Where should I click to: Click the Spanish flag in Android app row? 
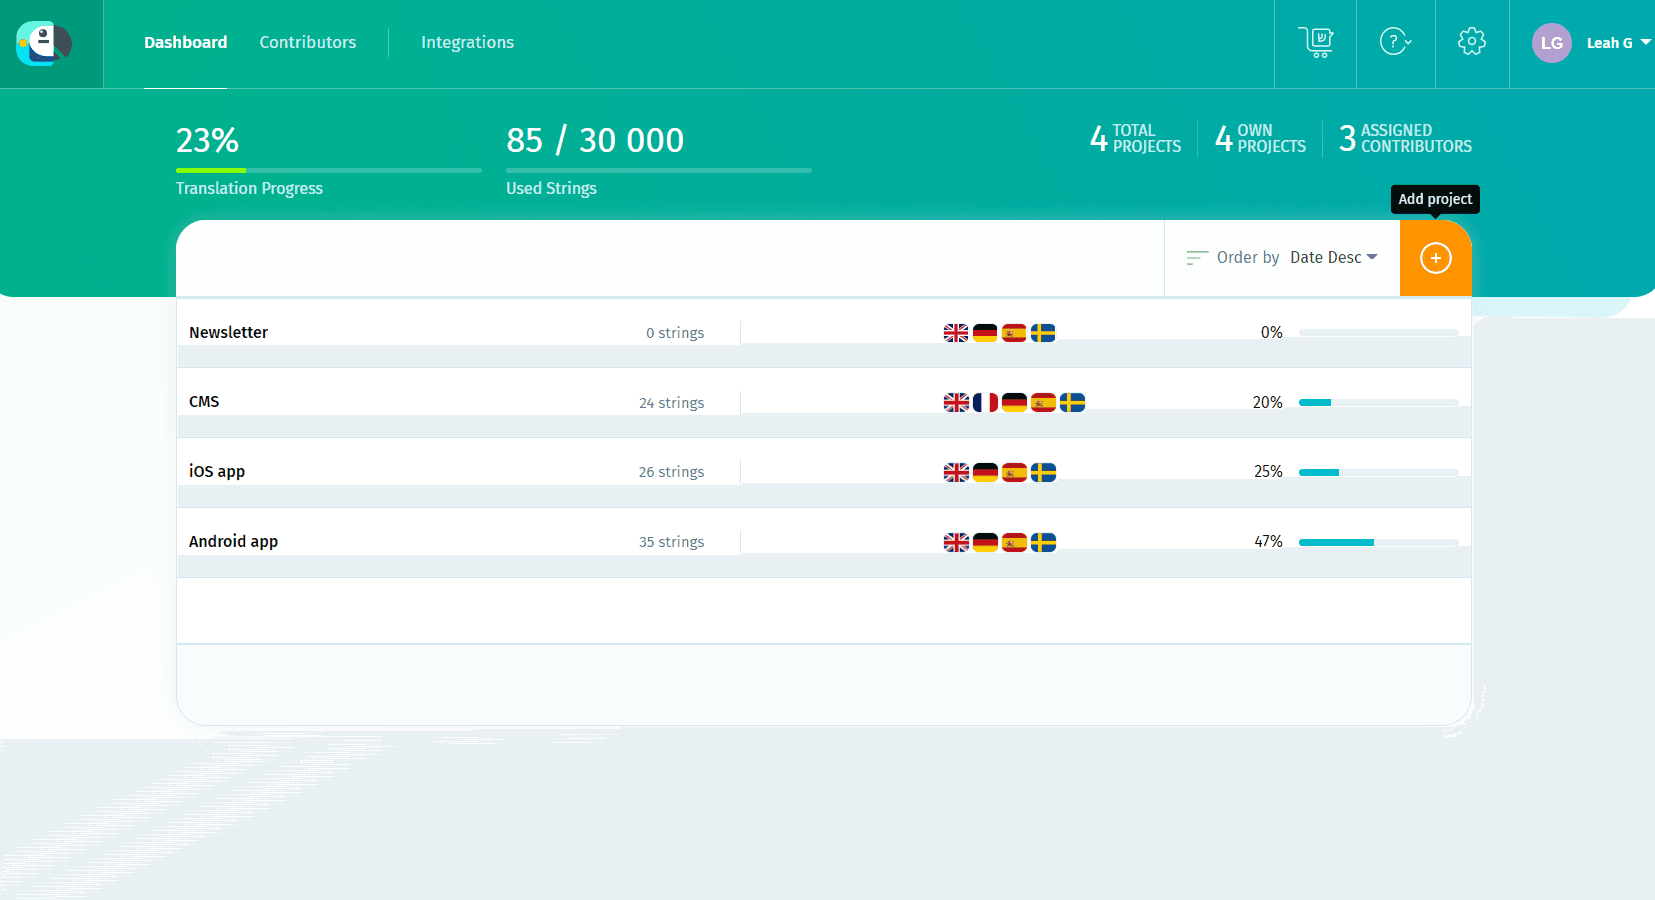[1014, 542]
